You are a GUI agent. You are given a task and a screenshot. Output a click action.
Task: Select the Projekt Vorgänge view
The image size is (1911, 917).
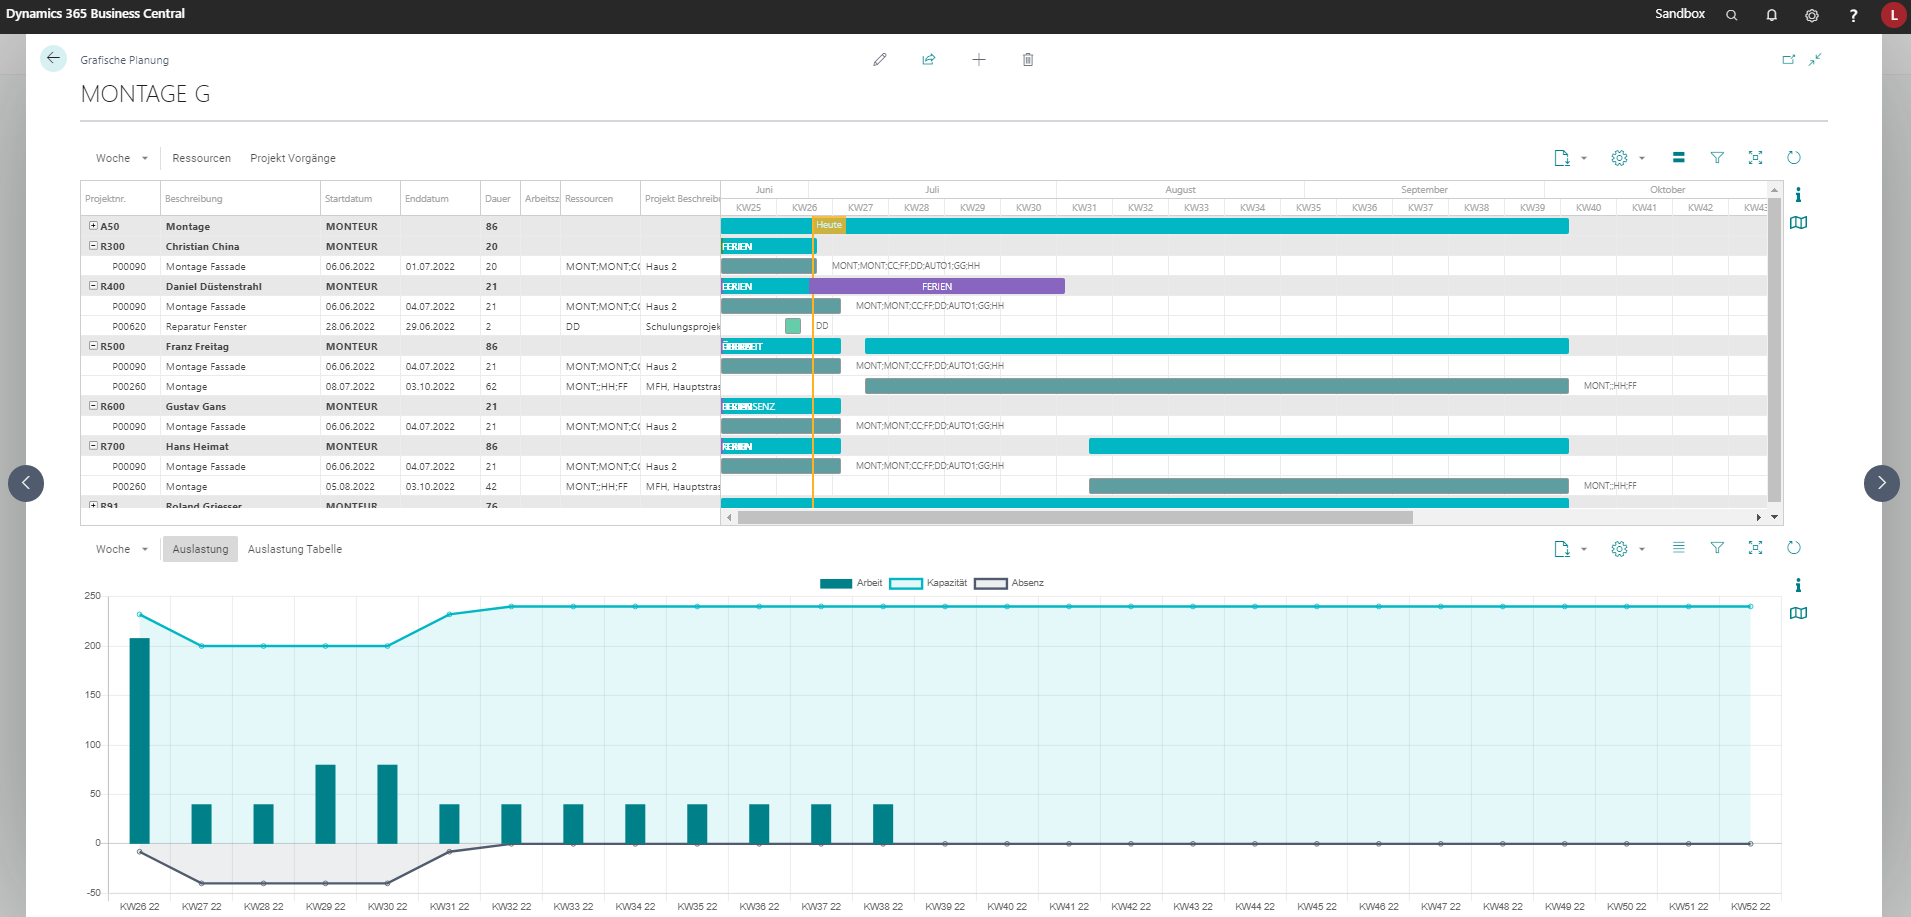293,158
